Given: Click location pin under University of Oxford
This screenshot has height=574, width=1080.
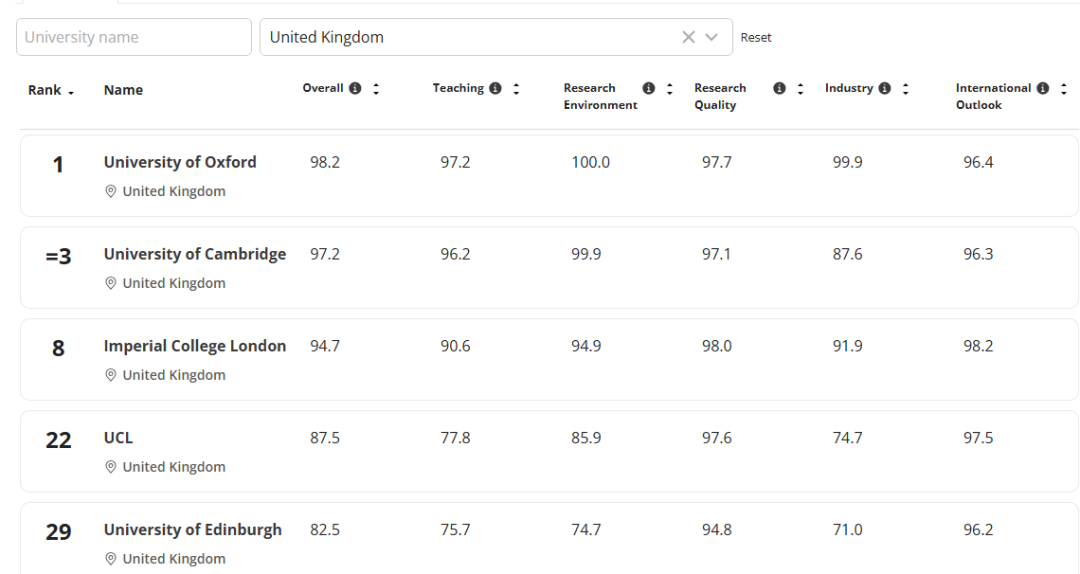Looking at the screenshot, I should click(x=111, y=192).
